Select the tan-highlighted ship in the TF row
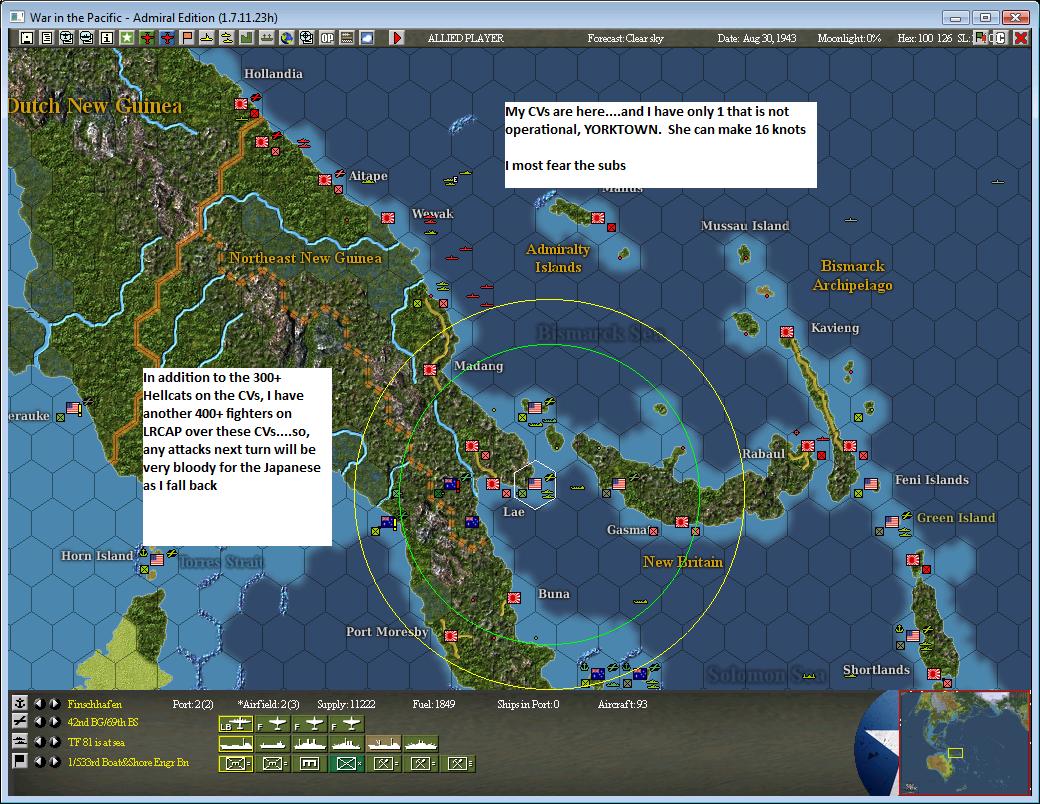 click(383, 744)
